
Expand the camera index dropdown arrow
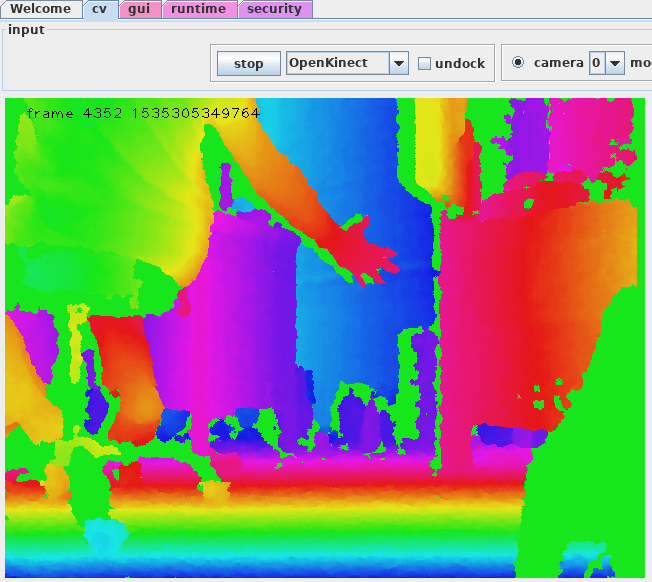(x=615, y=63)
